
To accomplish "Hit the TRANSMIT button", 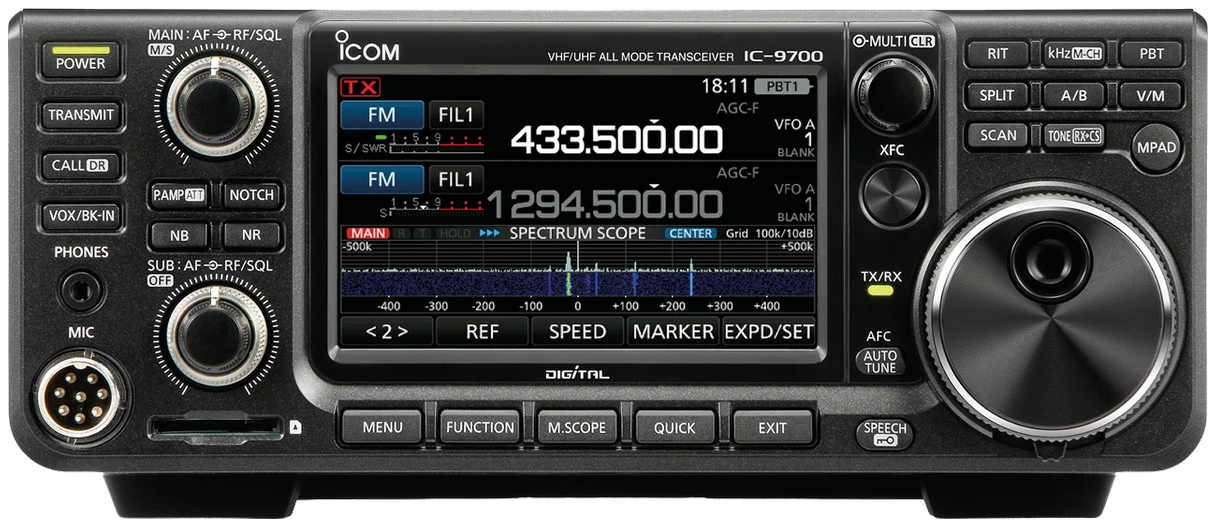I will pos(80,115).
